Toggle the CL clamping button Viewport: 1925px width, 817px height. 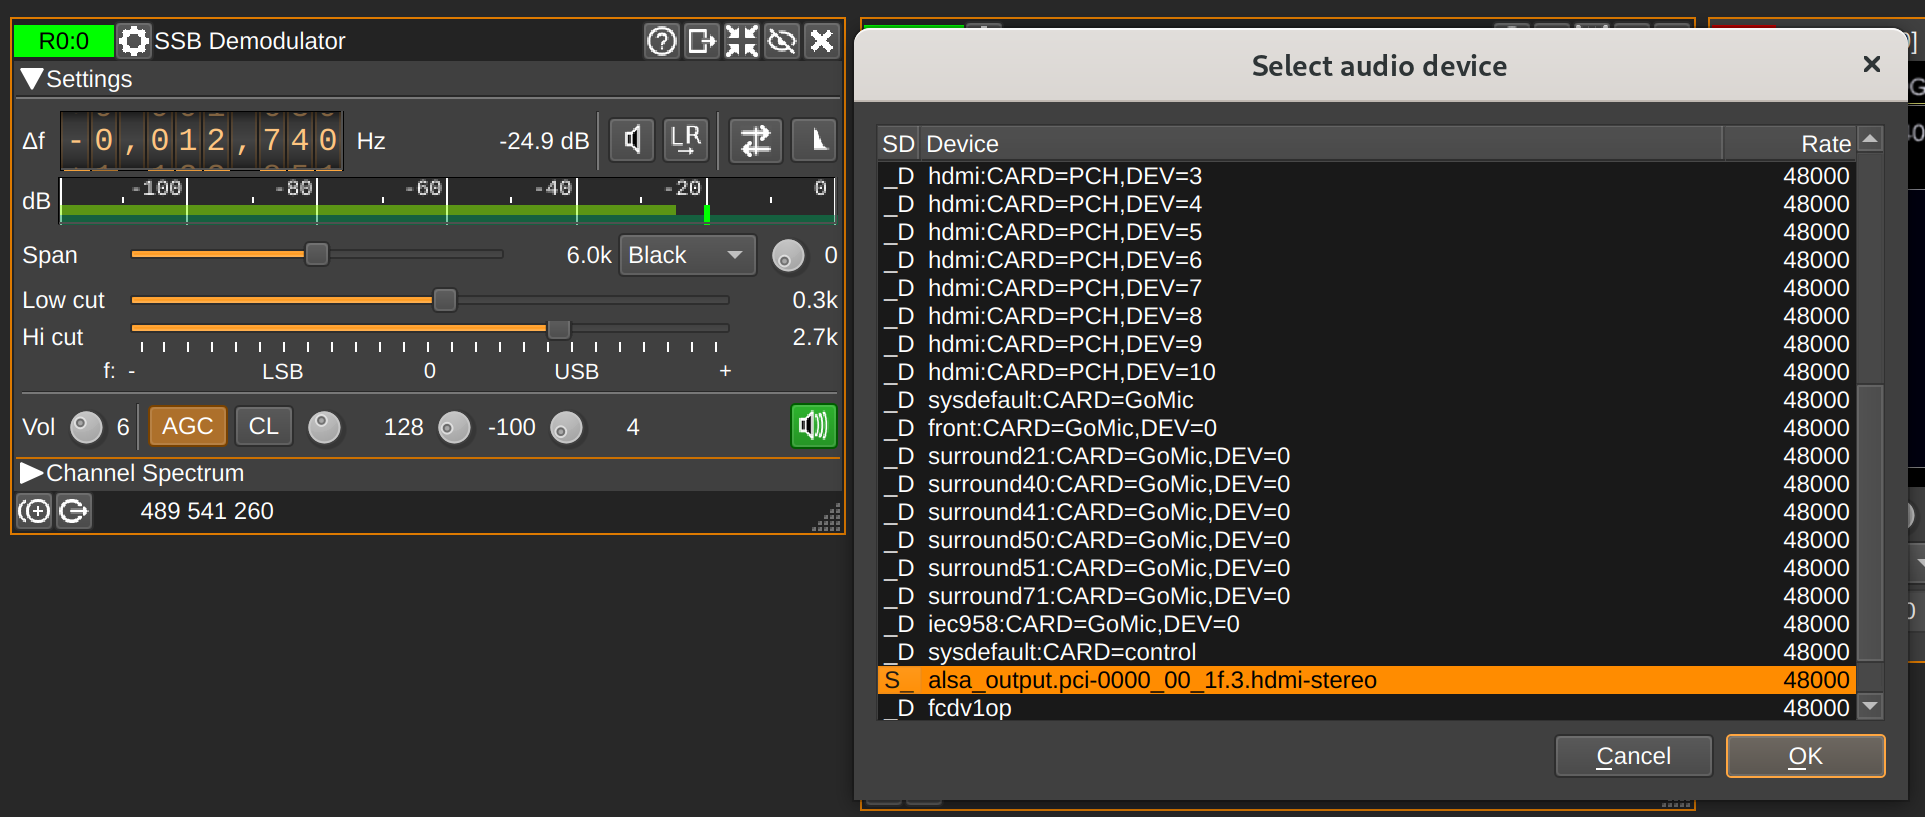pos(263,426)
